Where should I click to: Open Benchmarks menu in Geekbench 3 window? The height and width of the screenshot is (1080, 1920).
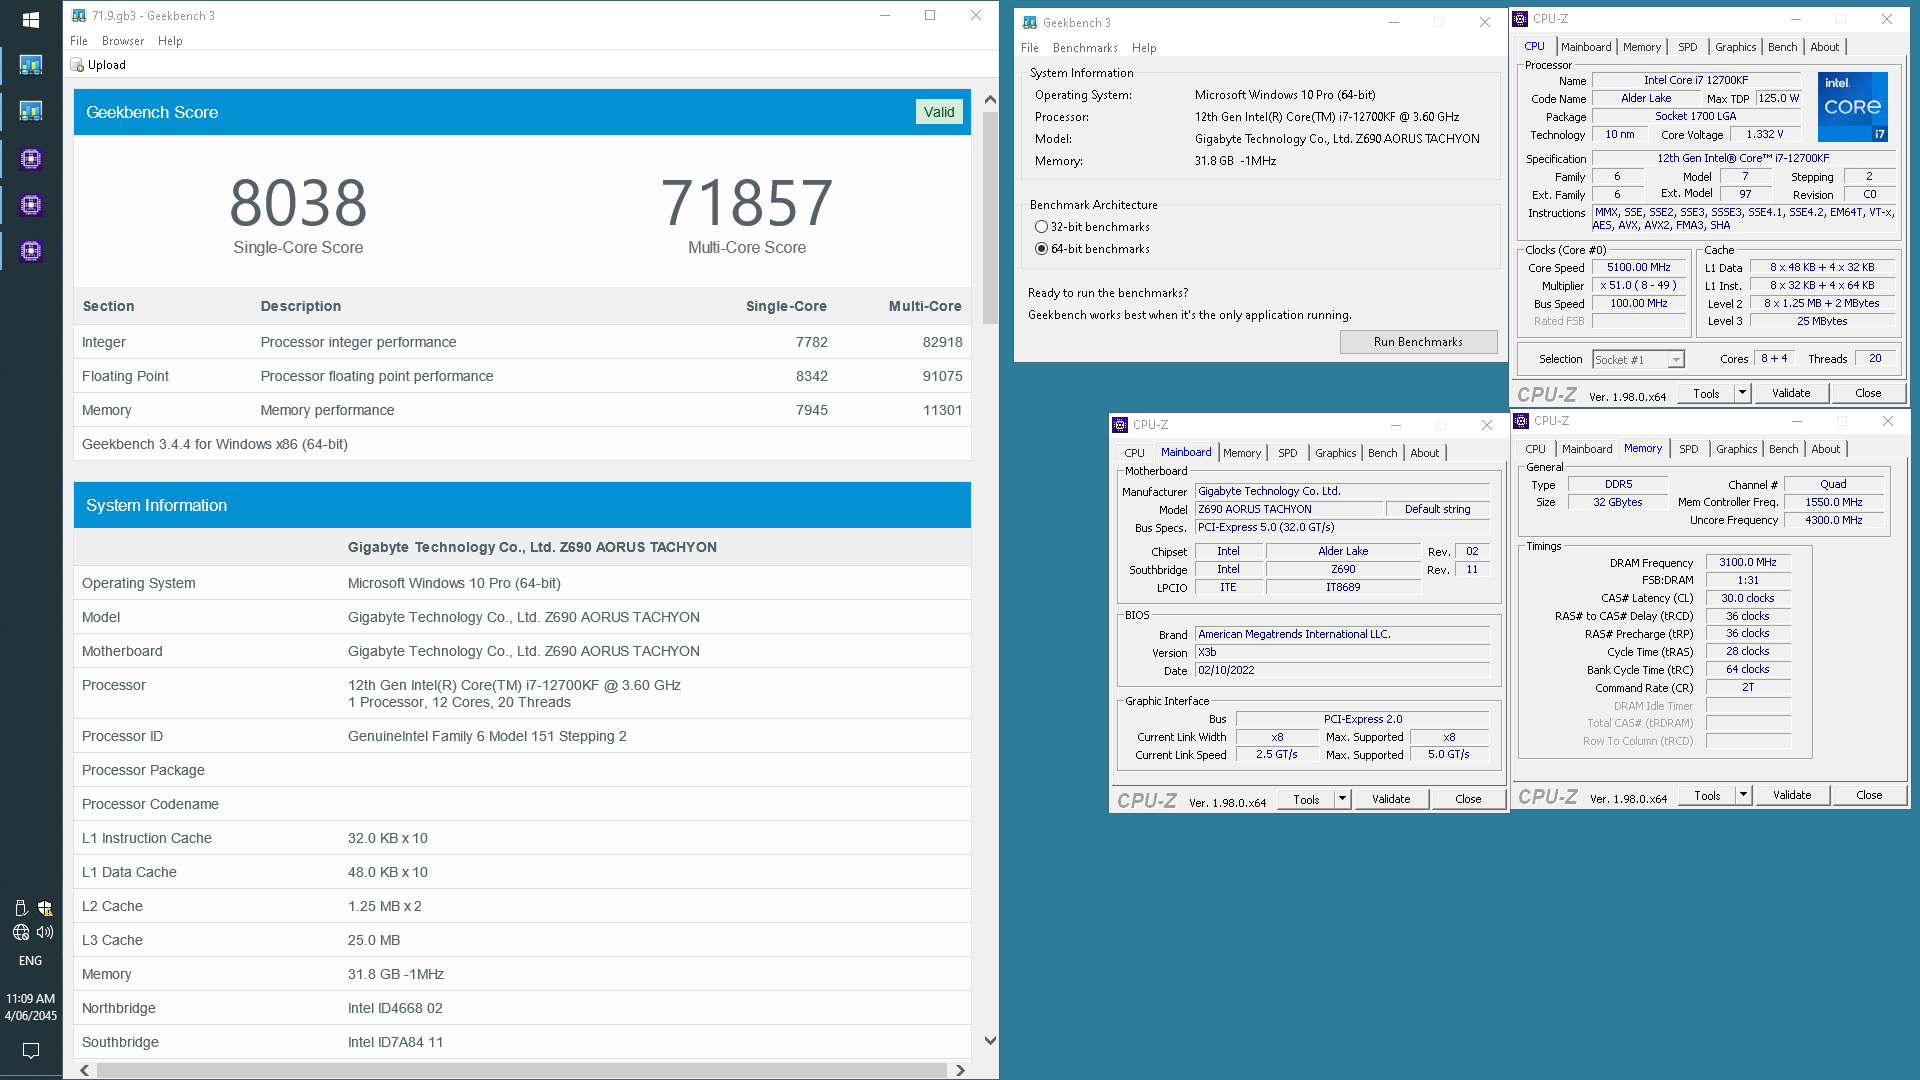[1085, 48]
